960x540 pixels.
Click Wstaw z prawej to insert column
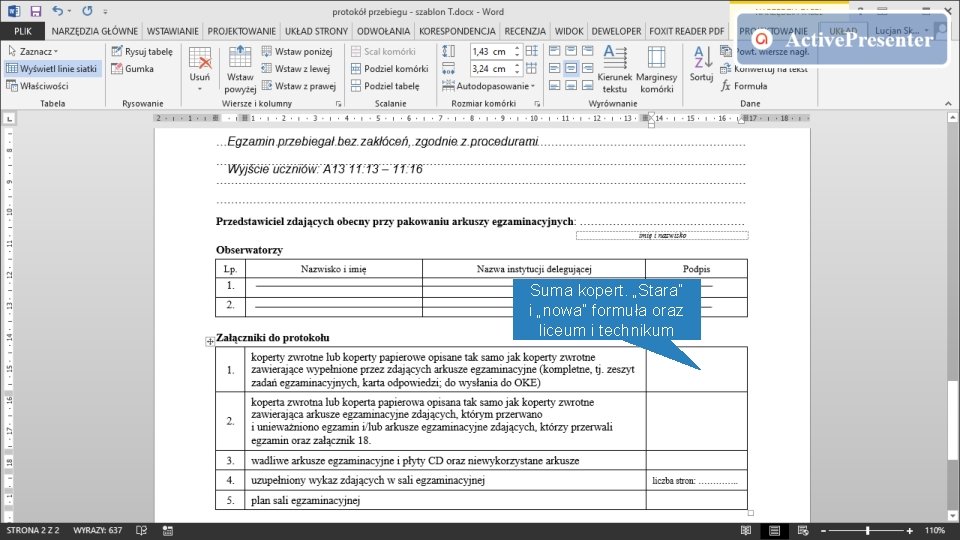298,86
